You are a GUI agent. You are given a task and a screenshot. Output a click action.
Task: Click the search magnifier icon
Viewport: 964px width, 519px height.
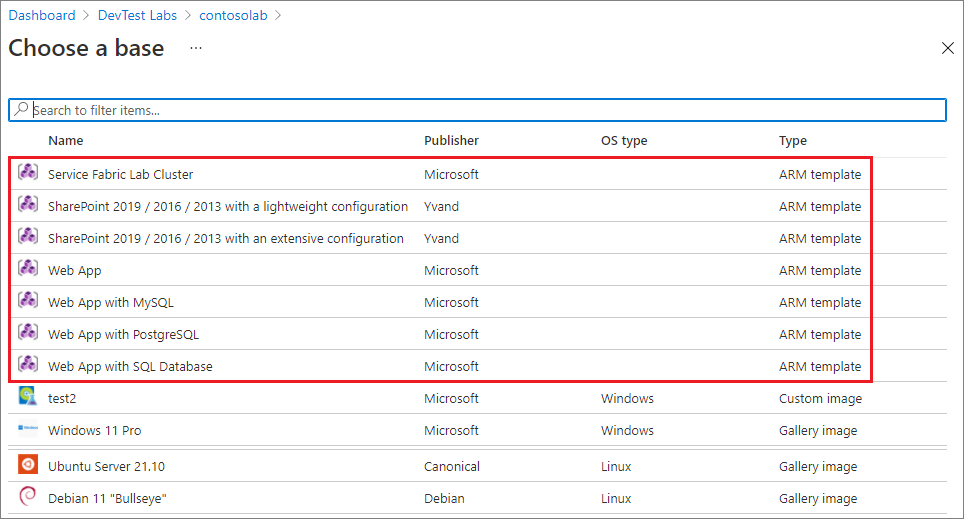[x=21, y=109]
